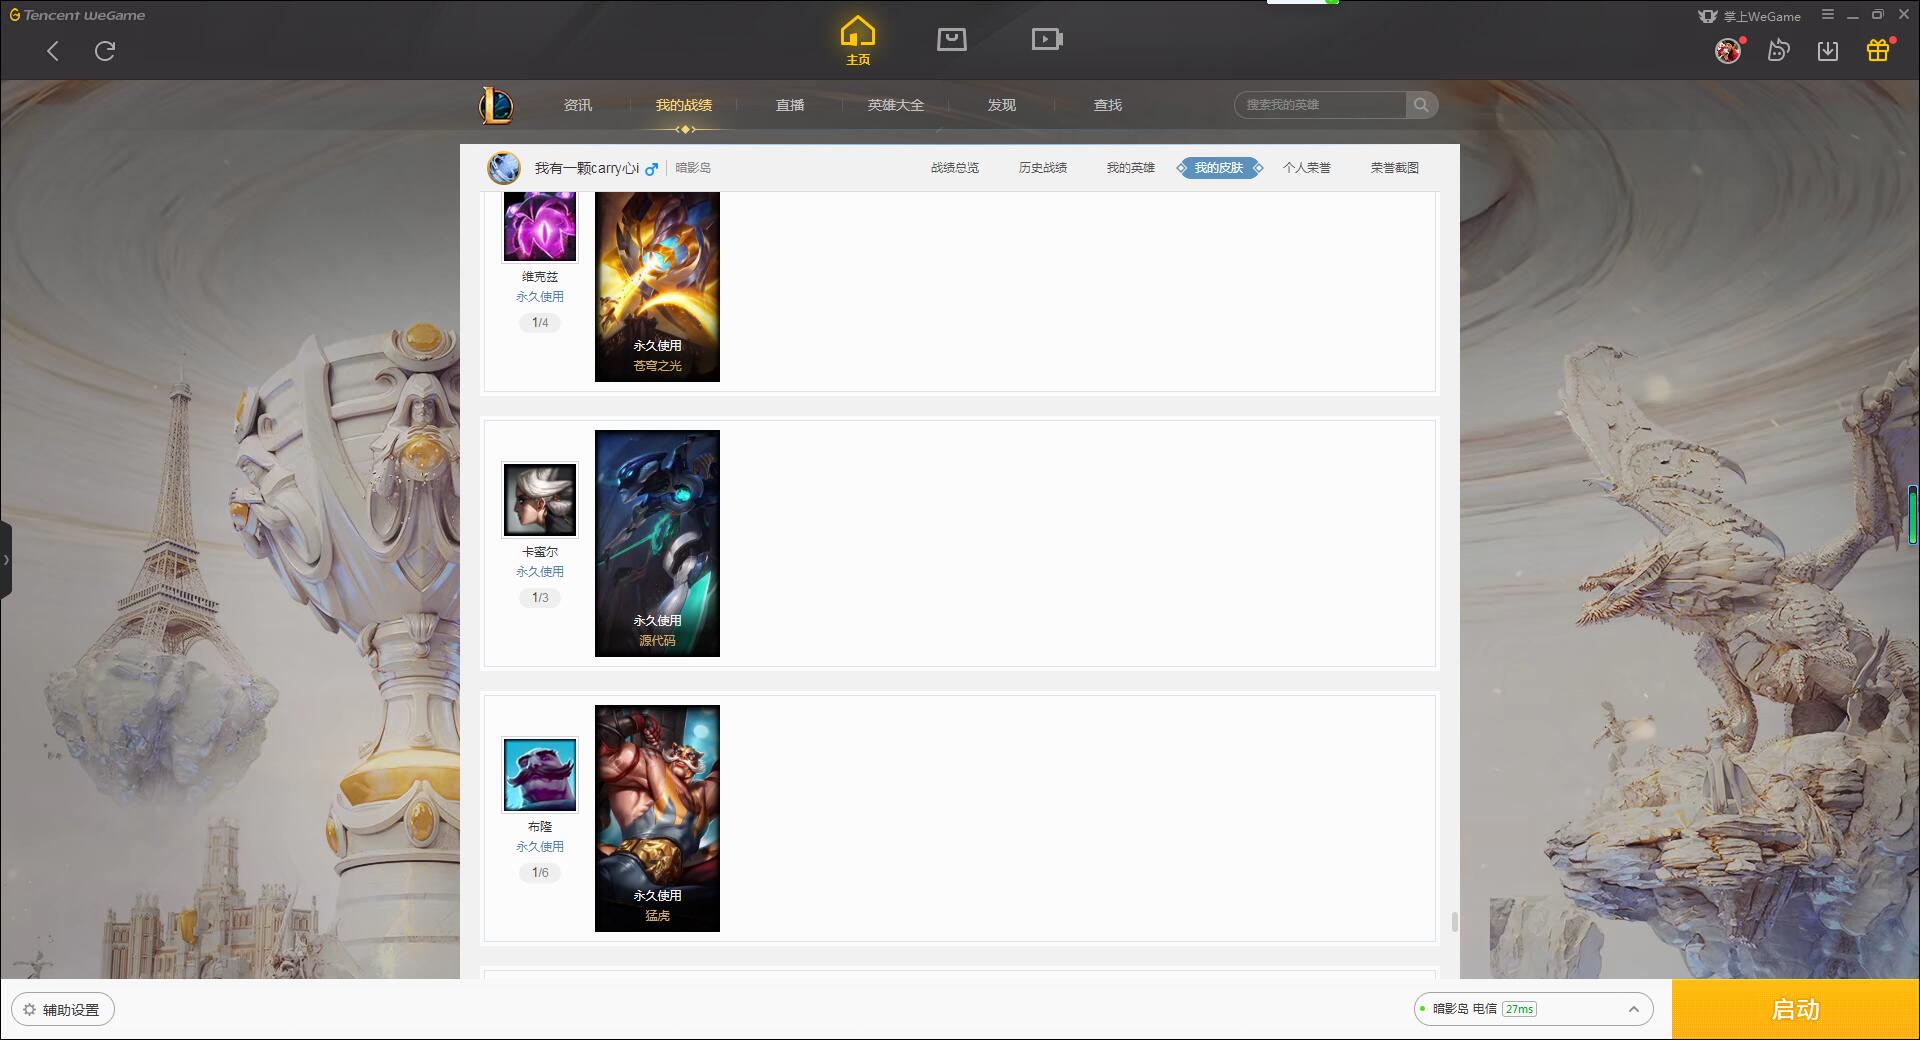Select the 荣誉截图 sub-tab
The image size is (1920, 1040).
[x=1395, y=168]
